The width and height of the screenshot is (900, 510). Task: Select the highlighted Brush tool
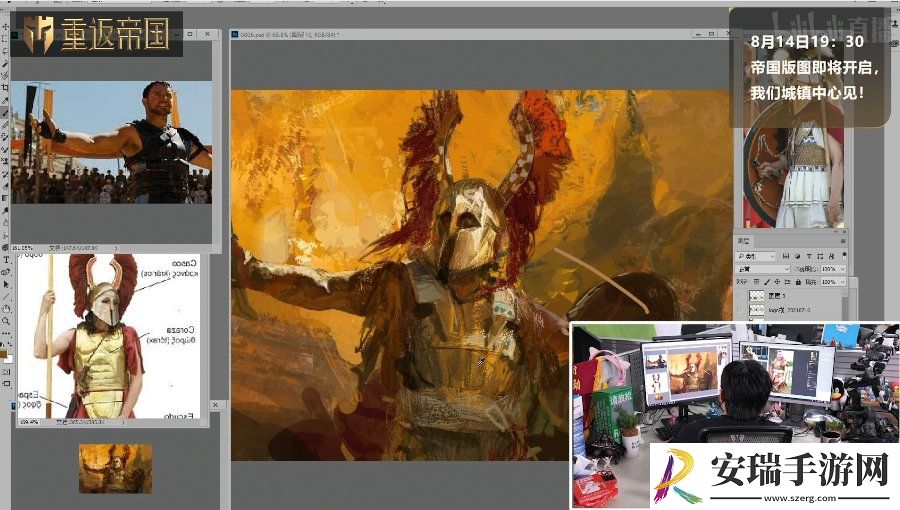click(6, 112)
